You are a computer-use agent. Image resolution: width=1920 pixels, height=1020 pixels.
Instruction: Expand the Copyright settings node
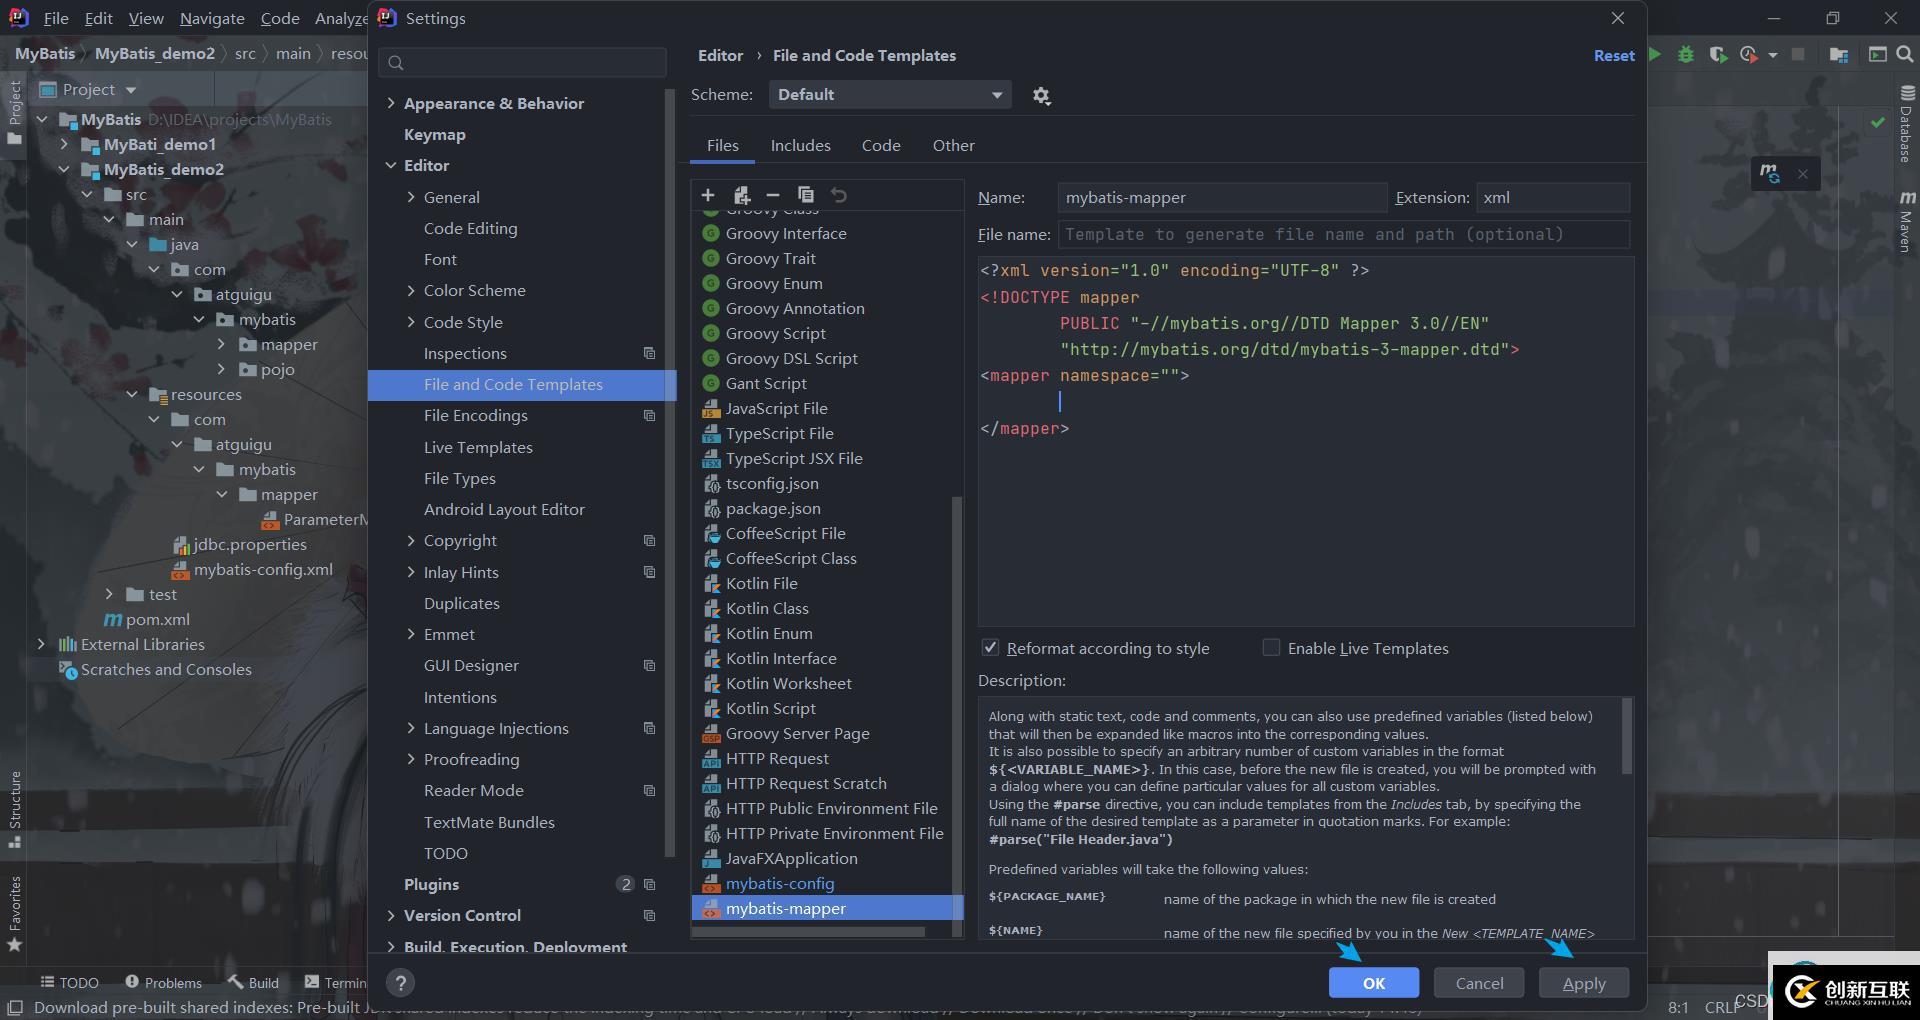[411, 540]
